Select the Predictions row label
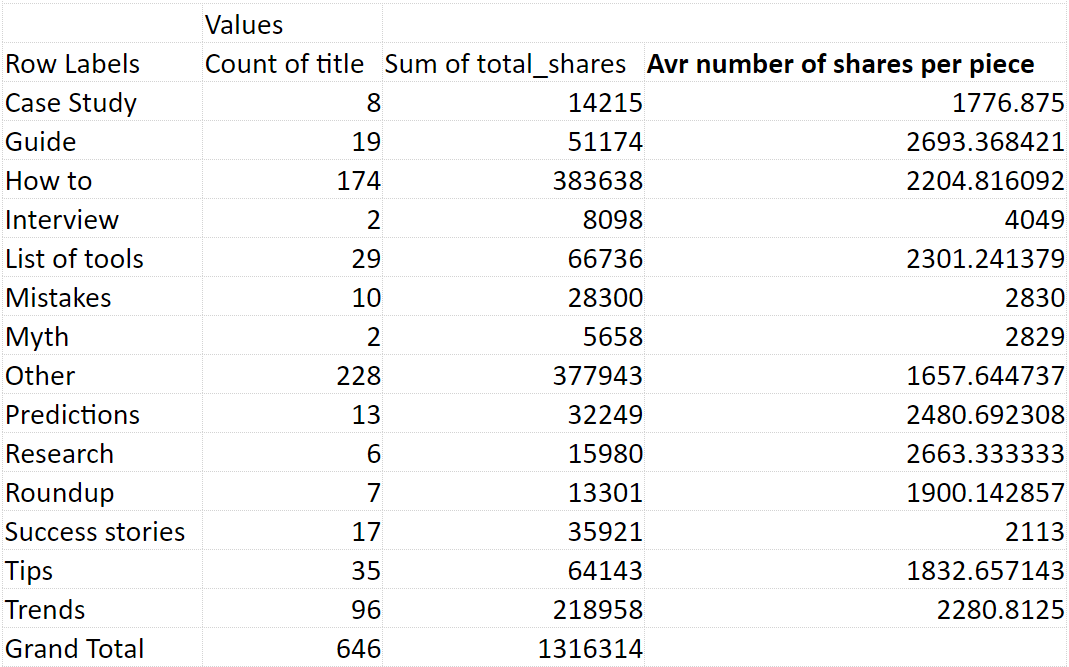 pyautogui.click(x=102, y=415)
